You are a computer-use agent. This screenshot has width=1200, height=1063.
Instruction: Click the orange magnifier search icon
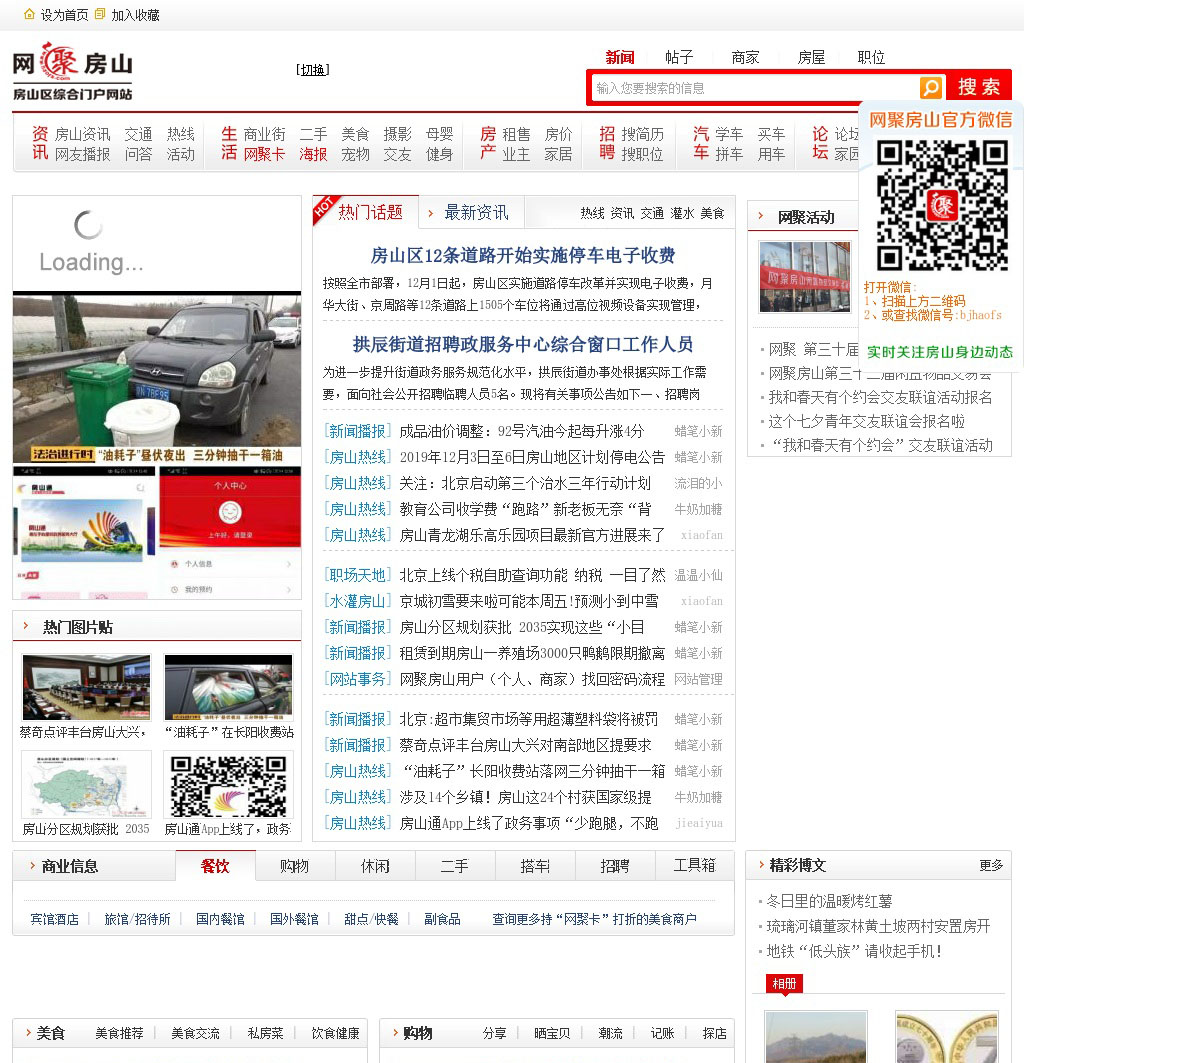tap(930, 88)
